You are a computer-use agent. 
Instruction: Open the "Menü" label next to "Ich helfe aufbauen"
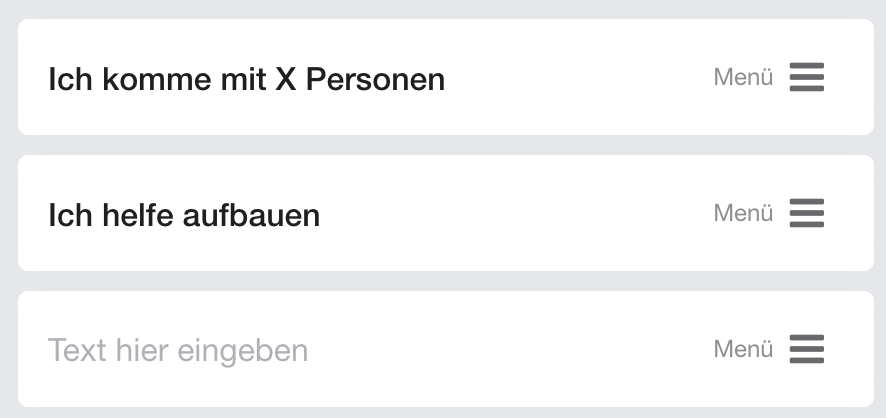coord(743,213)
